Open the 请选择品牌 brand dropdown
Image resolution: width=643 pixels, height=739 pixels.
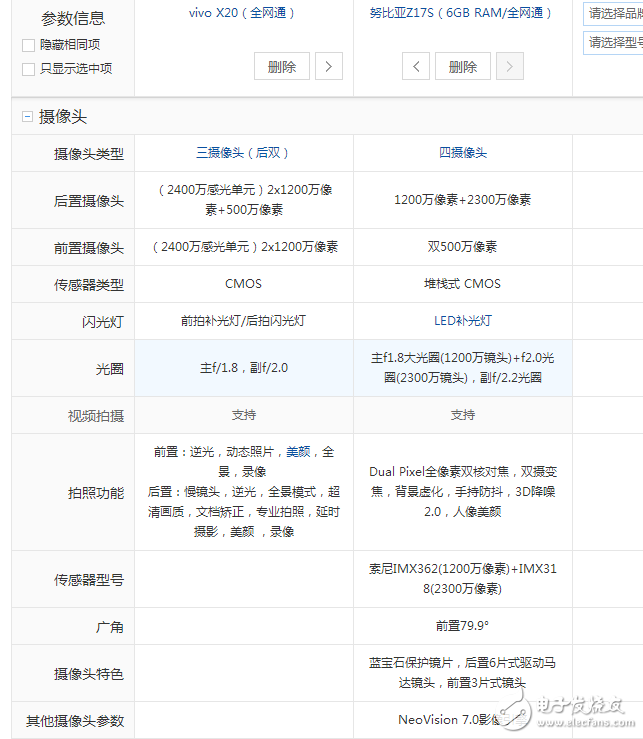pos(613,14)
